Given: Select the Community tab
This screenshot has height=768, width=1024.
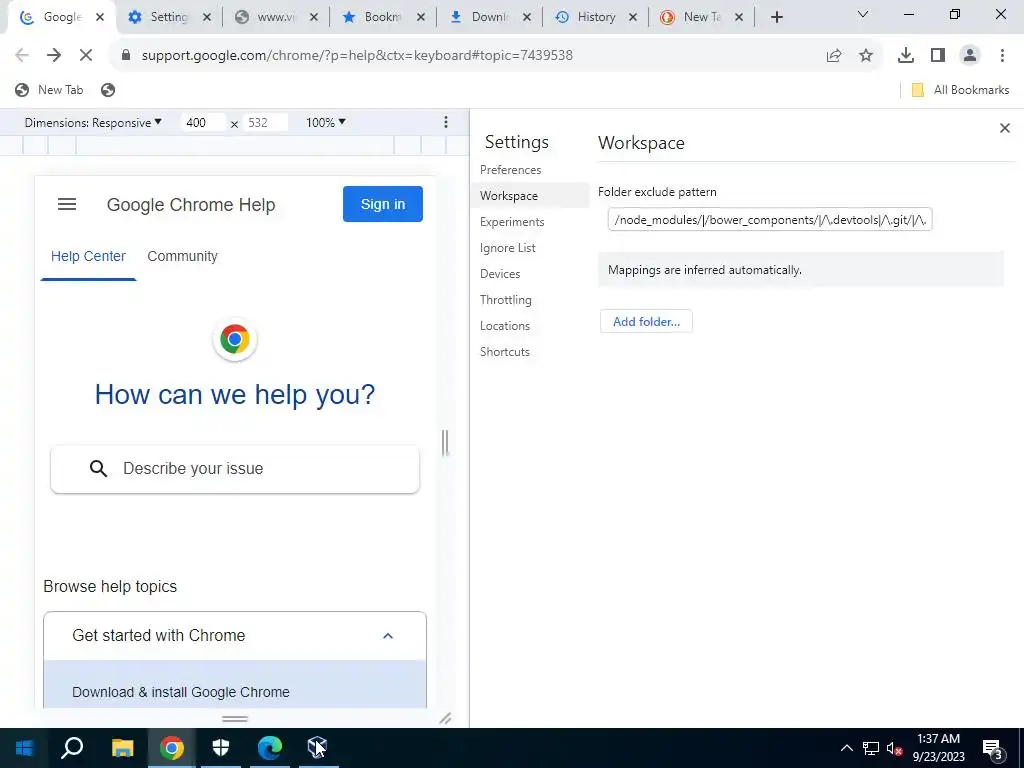Looking at the screenshot, I should (182, 257).
